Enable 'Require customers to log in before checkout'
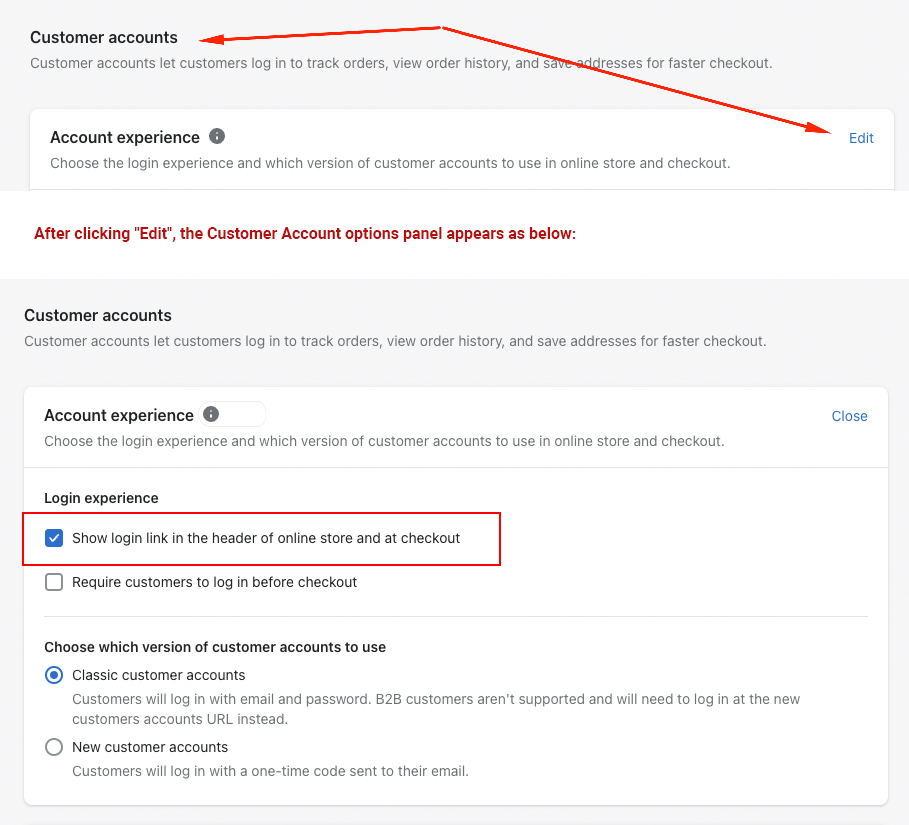The height and width of the screenshot is (825, 909). coord(54,581)
